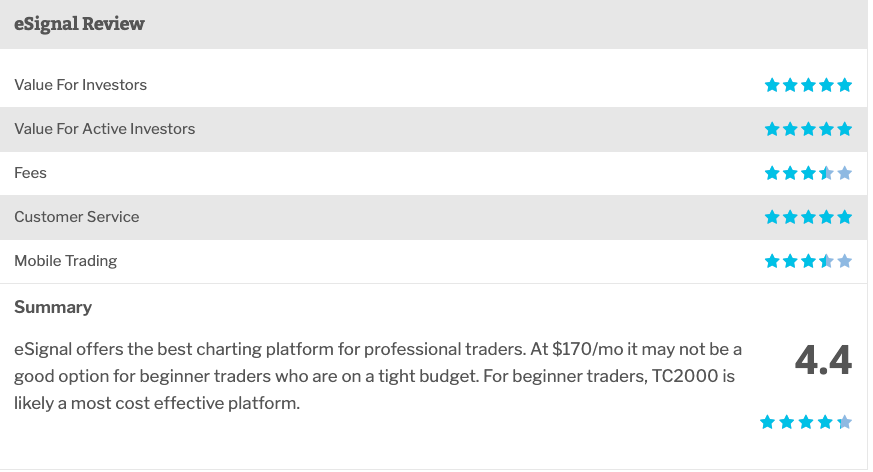Click the eSignal Review heading
The image size is (873, 472).
point(79,24)
